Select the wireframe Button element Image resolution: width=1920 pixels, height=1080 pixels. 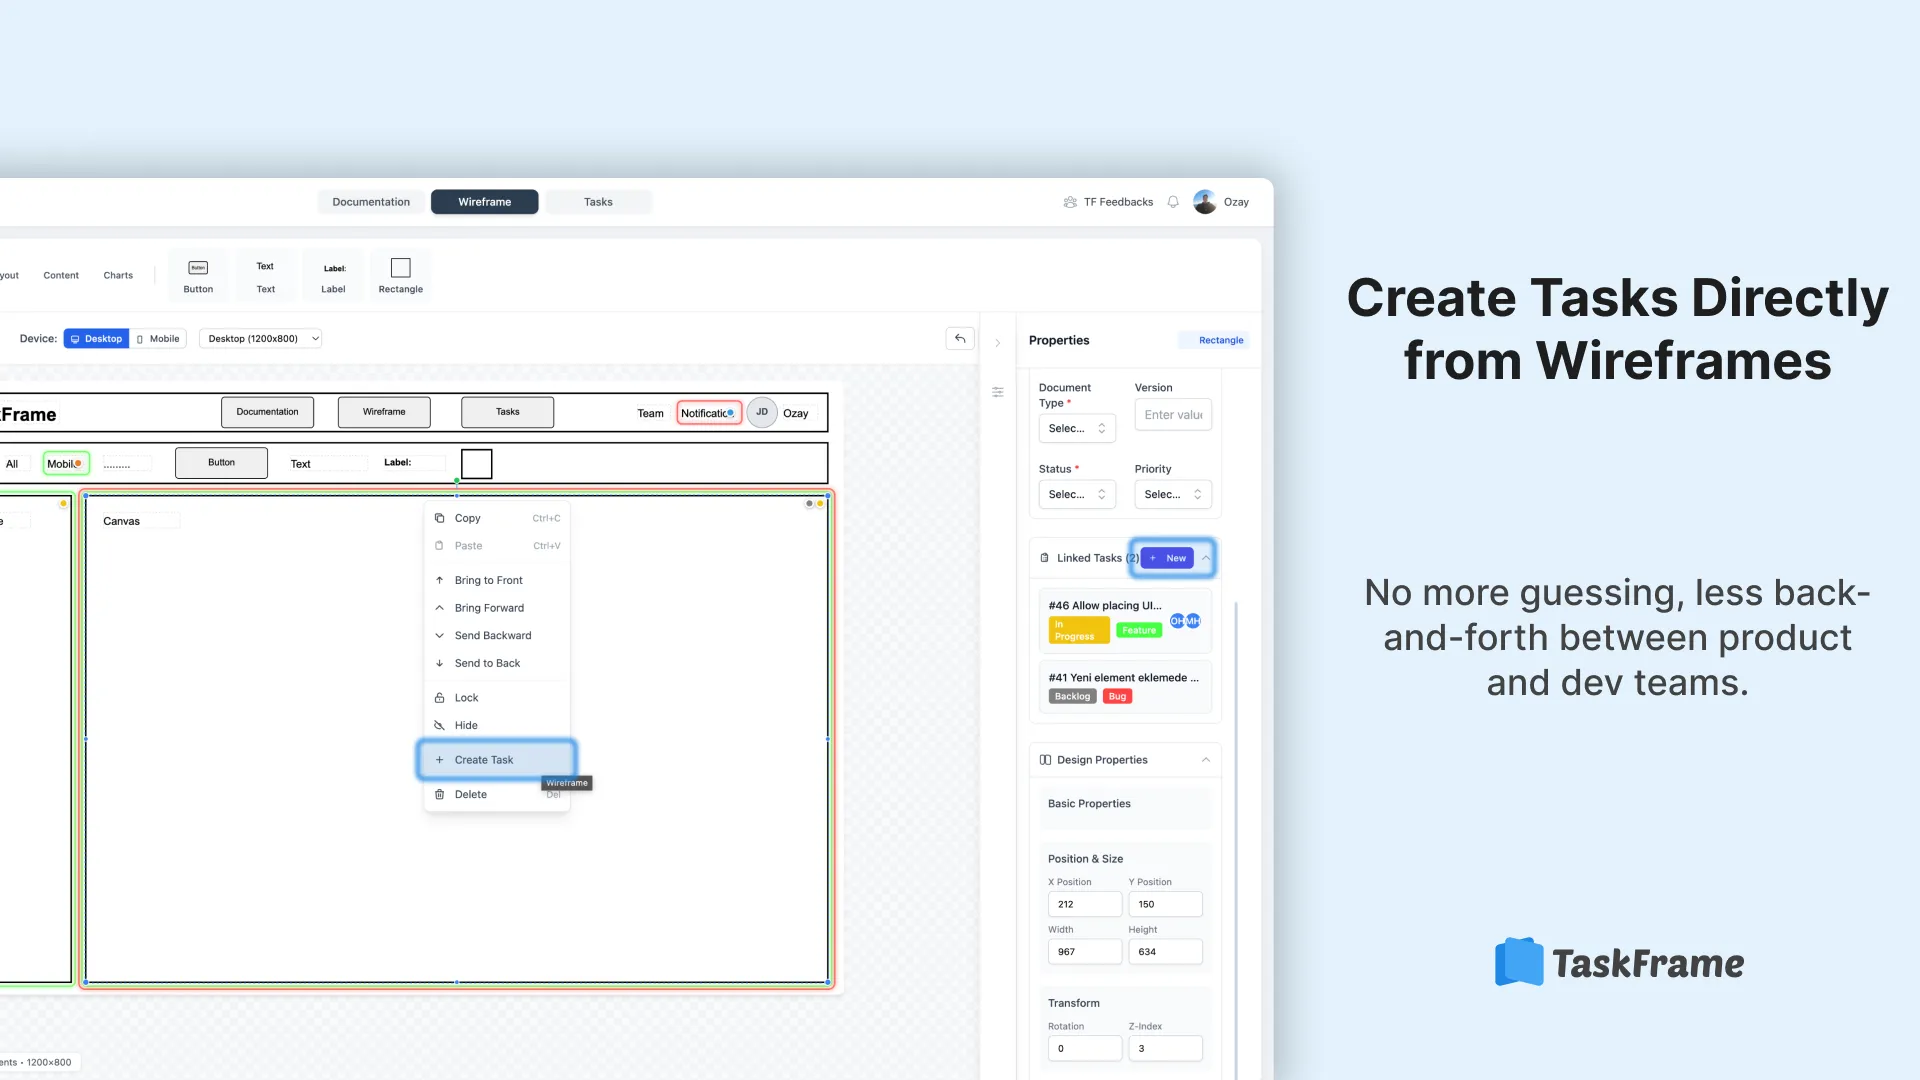pyautogui.click(x=221, y=463)
